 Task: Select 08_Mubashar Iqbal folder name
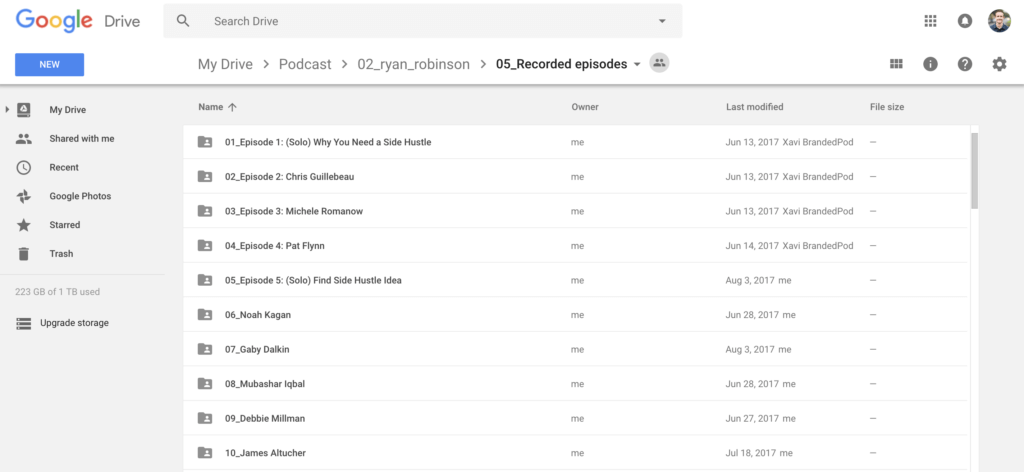point(264,384)
